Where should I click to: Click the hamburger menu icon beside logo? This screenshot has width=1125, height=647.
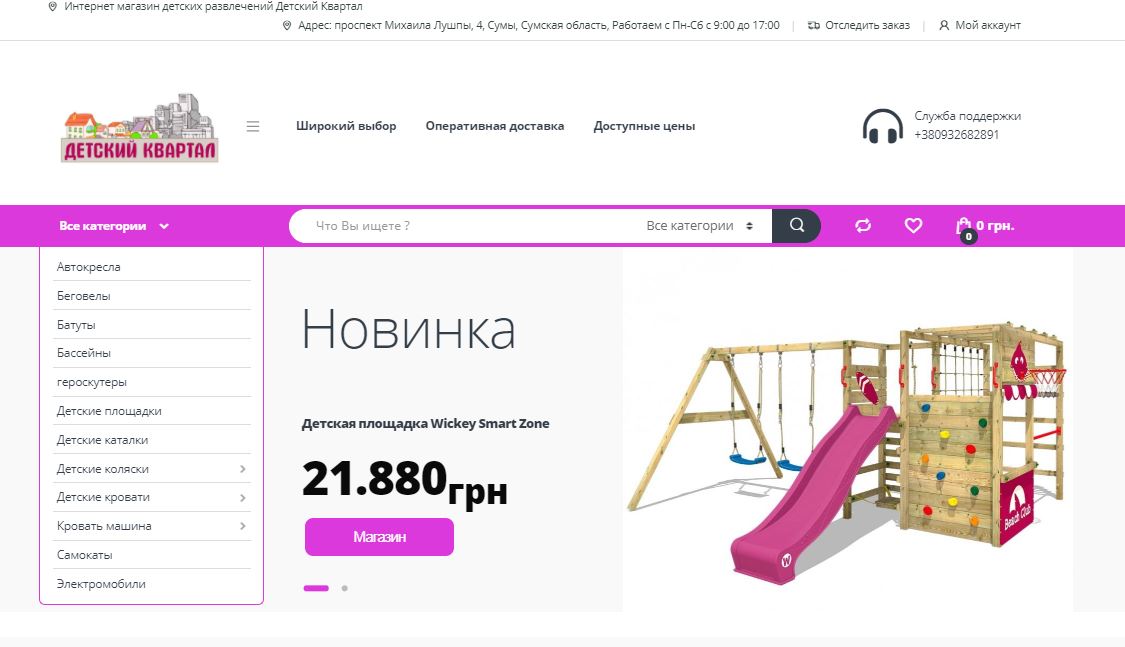(x=253, y=126)
